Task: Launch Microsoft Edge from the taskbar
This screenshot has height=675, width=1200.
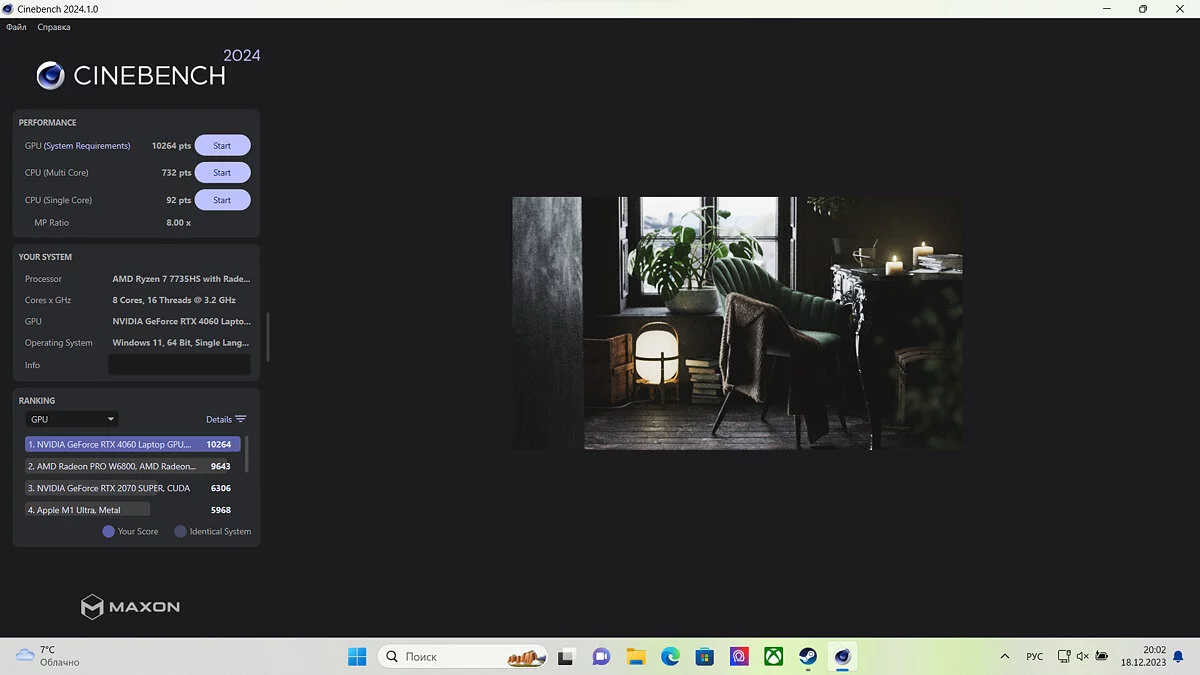Action: click(x=670, y=657)
